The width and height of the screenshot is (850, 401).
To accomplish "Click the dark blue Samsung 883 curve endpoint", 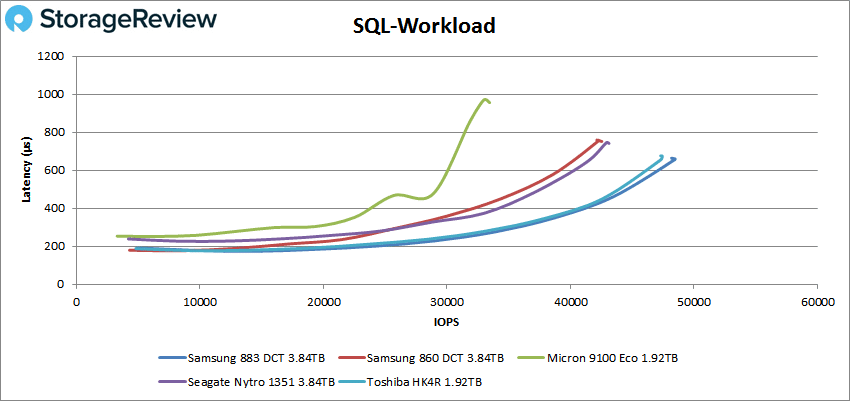I will 674,159.
